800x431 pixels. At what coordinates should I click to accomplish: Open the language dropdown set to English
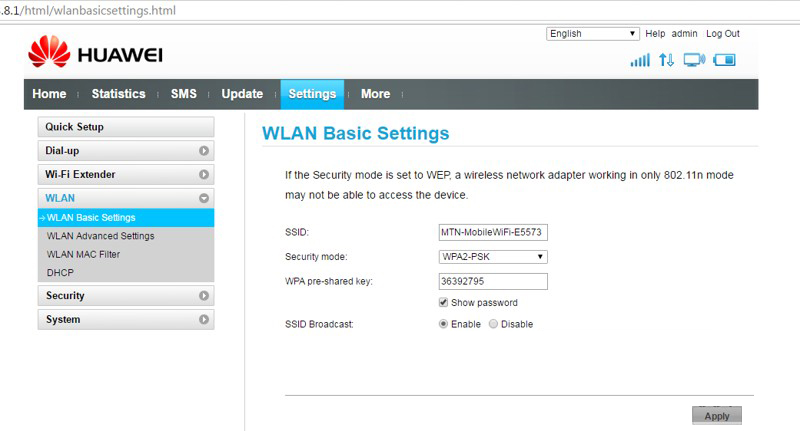coord(592,33)
